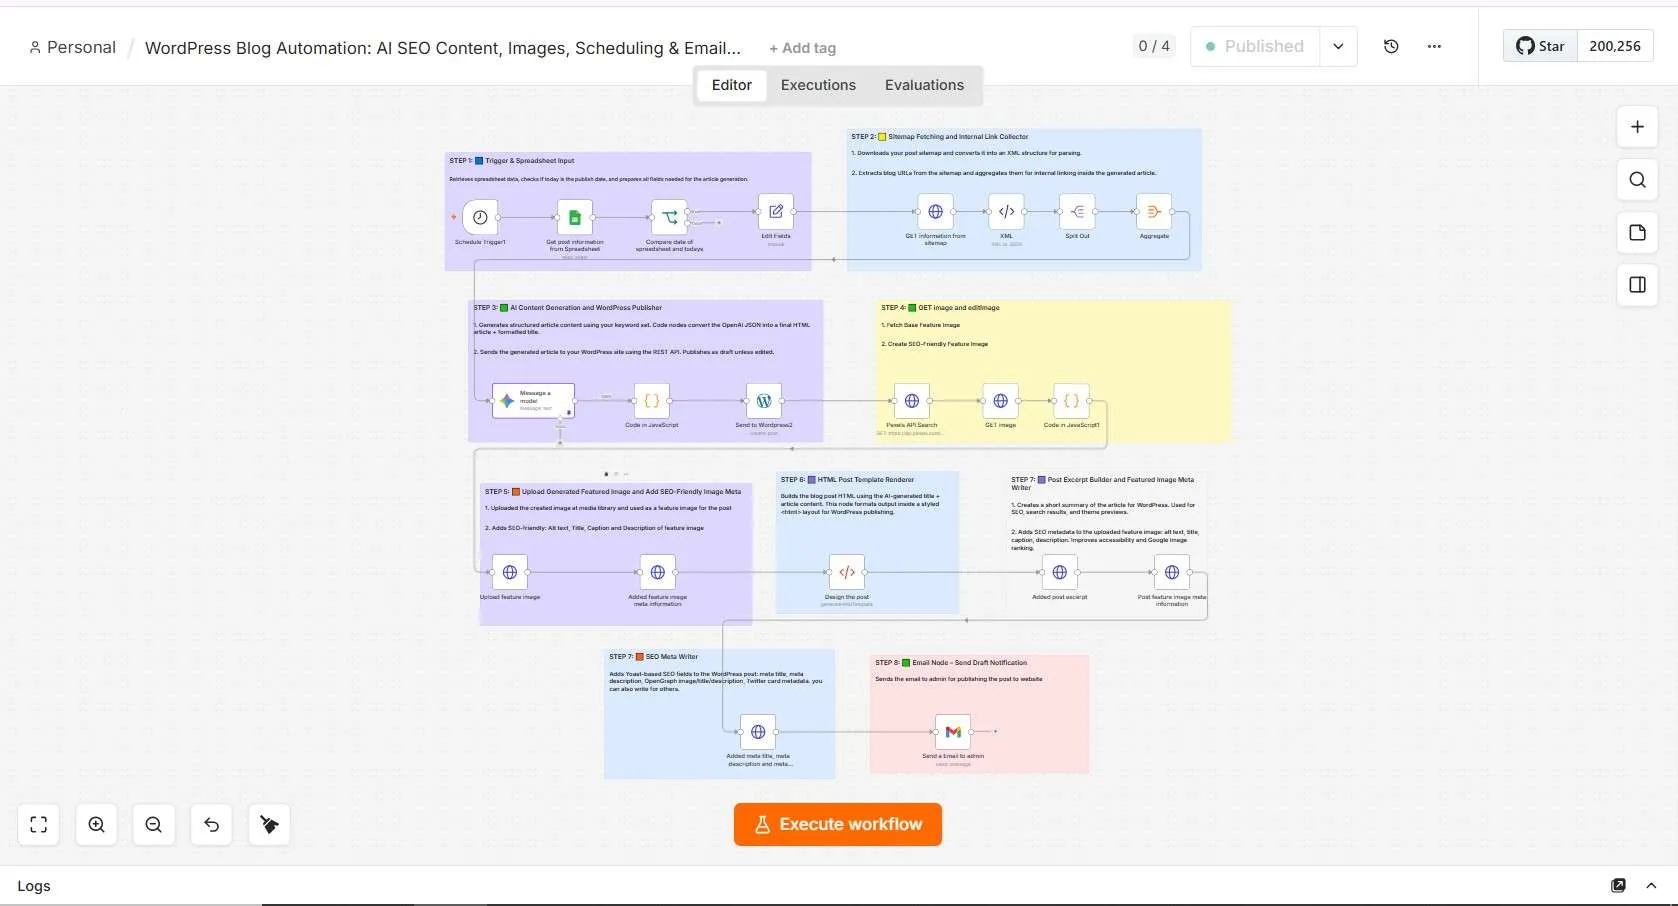Viewport: 1678px width, 906px height.
Task: Open the workflow history icon
Action: click(1391, 46)
